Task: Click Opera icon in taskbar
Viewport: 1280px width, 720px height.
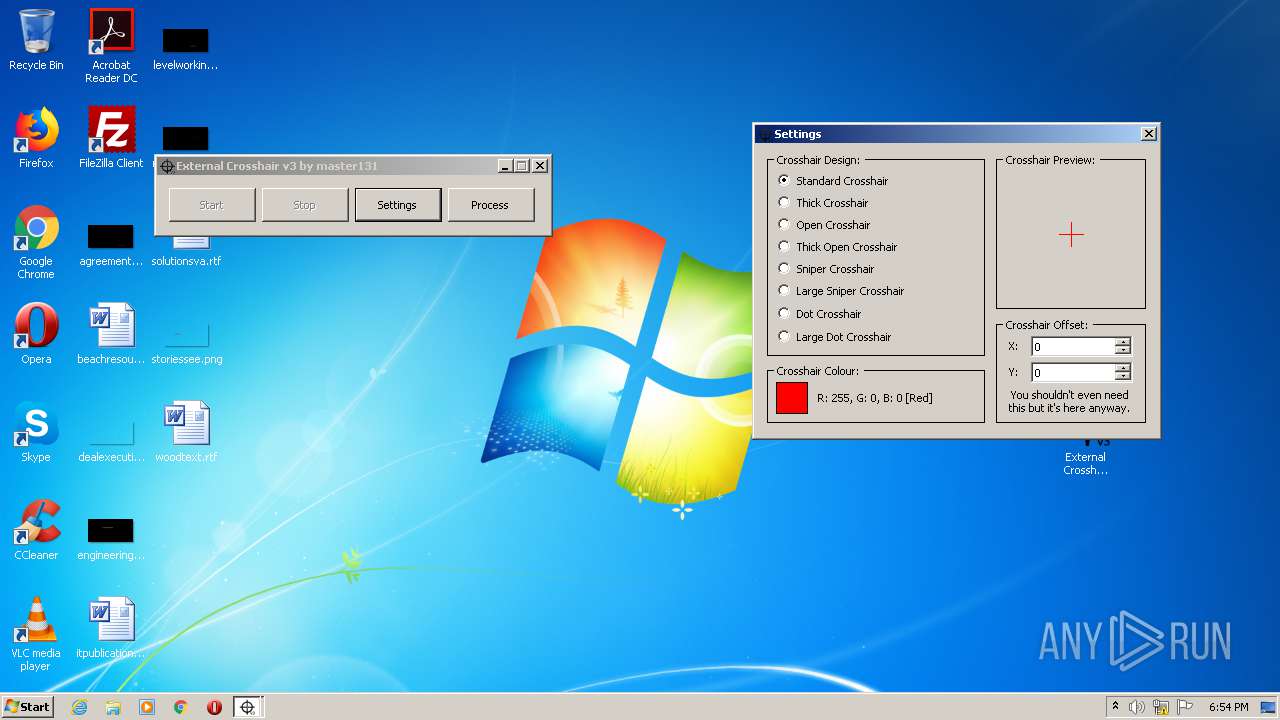Action: point(214,707)
